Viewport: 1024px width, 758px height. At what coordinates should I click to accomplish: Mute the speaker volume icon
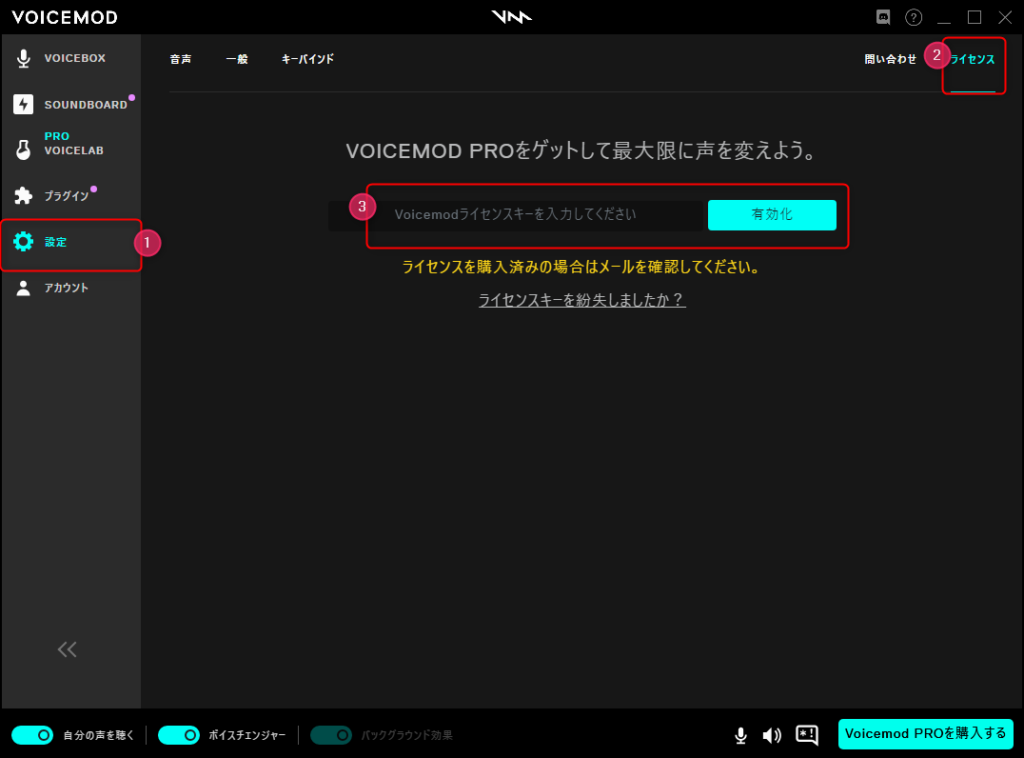772,735
